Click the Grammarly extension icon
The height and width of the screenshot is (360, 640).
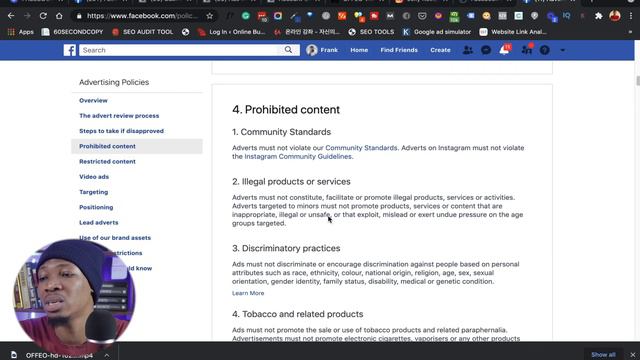point(246,16)
